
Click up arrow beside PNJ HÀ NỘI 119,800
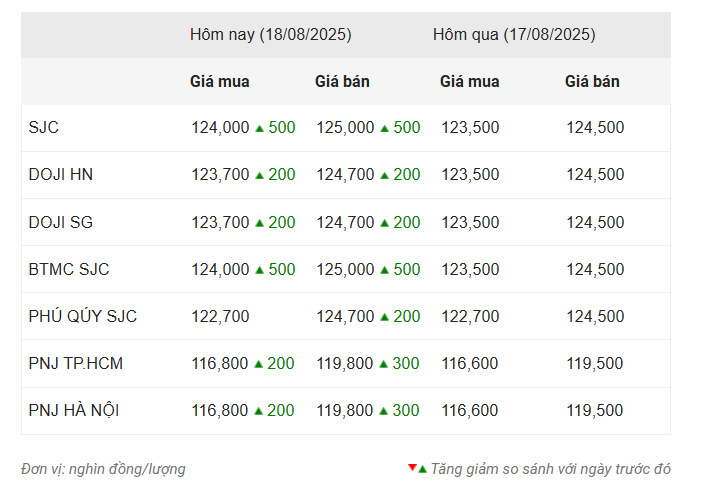coord(383,411)
